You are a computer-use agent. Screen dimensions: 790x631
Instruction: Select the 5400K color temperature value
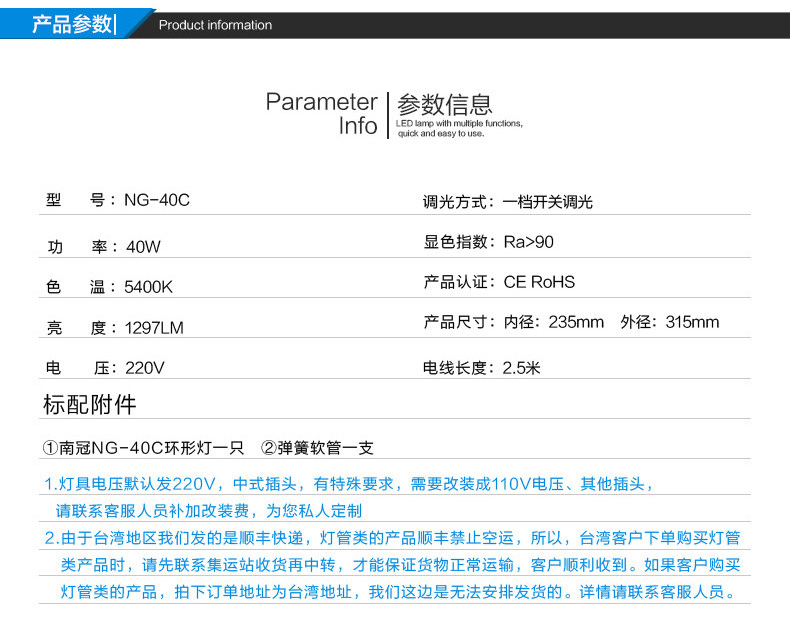tap(148, 287)
